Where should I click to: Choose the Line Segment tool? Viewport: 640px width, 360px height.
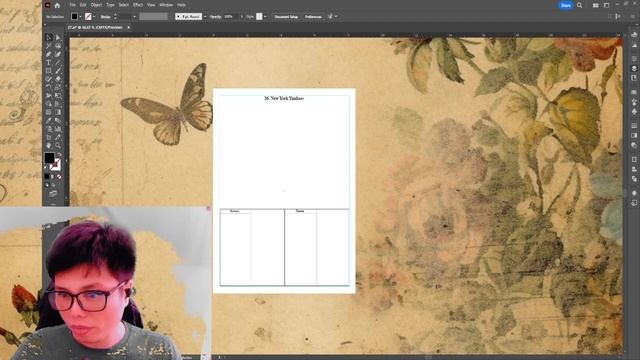58,62
